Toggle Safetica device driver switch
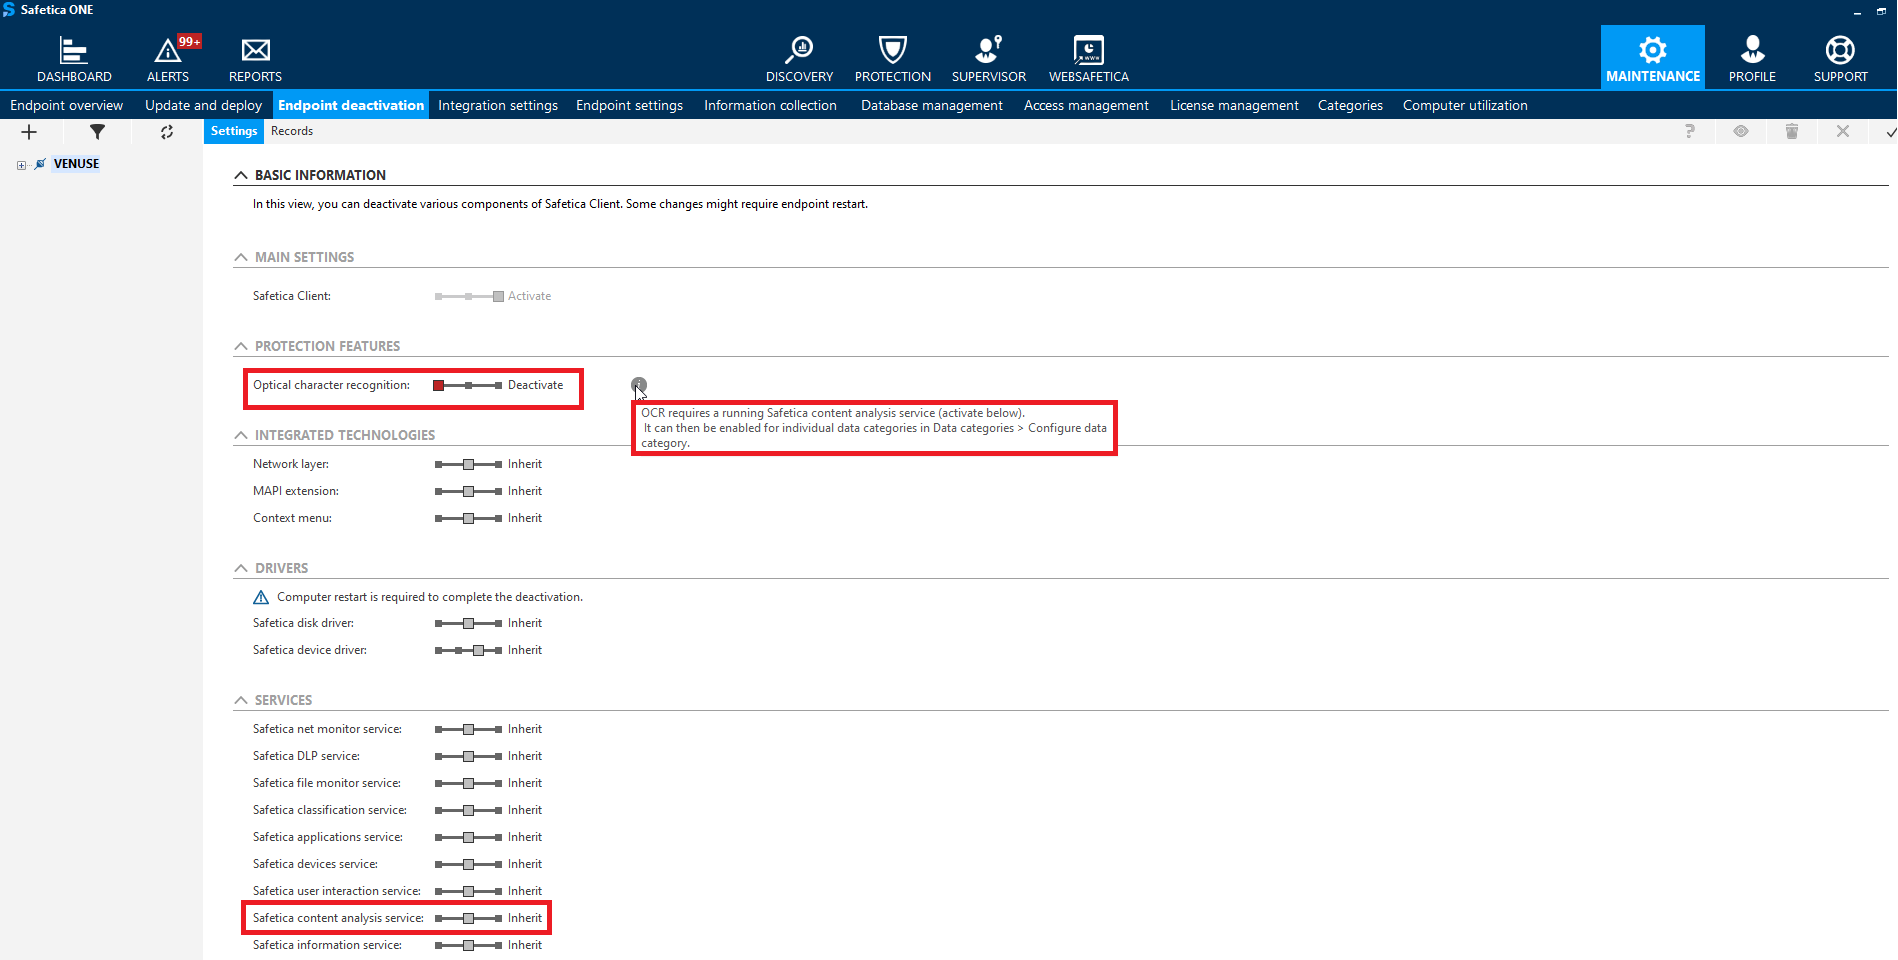The height and width of the screenshot is (960, 1898). pos(468,650)
